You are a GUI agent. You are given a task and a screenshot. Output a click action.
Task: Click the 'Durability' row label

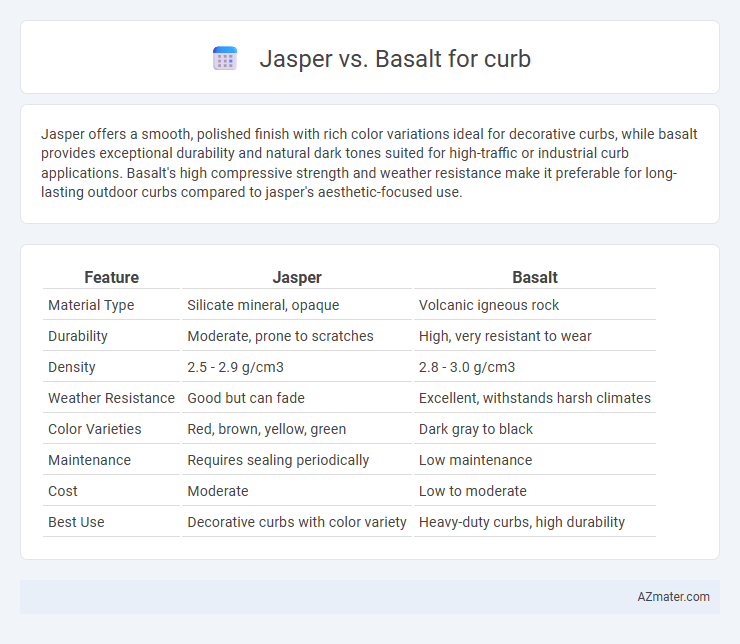[x=78, y=336]
